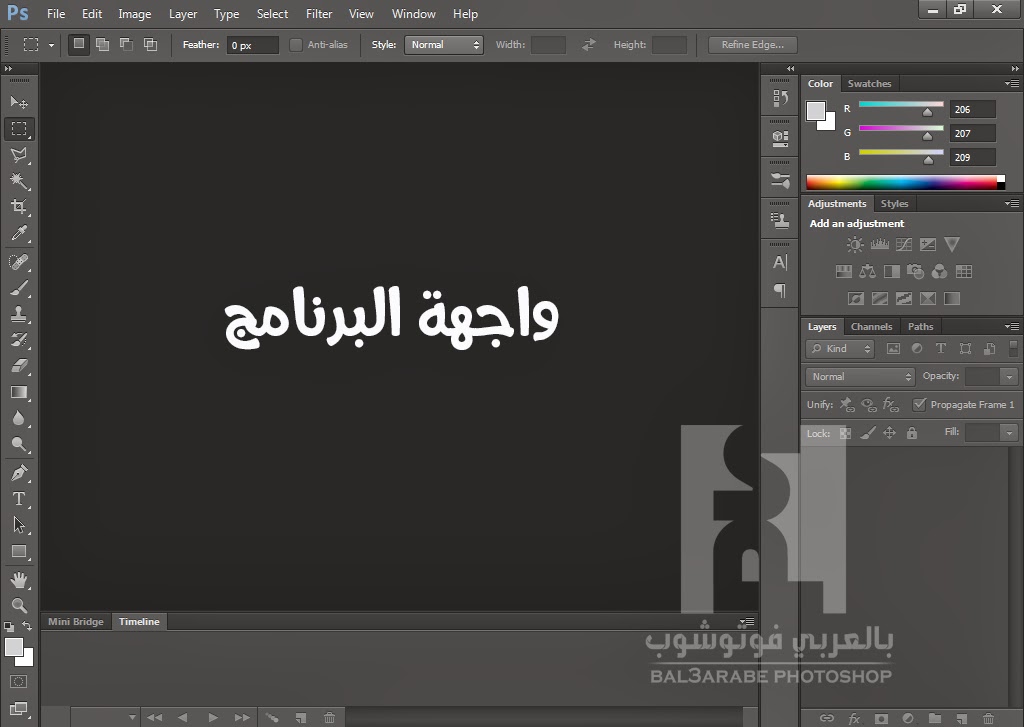Viewport: 1024px width, 727px height.
Task: Select the Hand tool
Action: tap(19, 579)
